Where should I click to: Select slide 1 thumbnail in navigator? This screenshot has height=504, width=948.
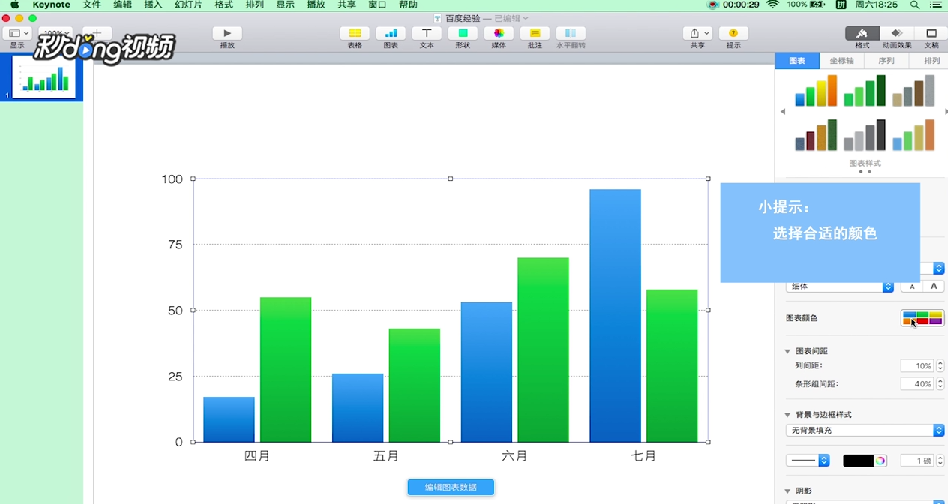pos(44,77)
